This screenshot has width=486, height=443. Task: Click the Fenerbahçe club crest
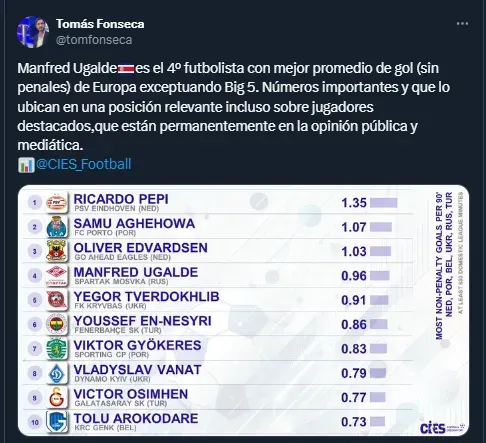pos(56,324)
